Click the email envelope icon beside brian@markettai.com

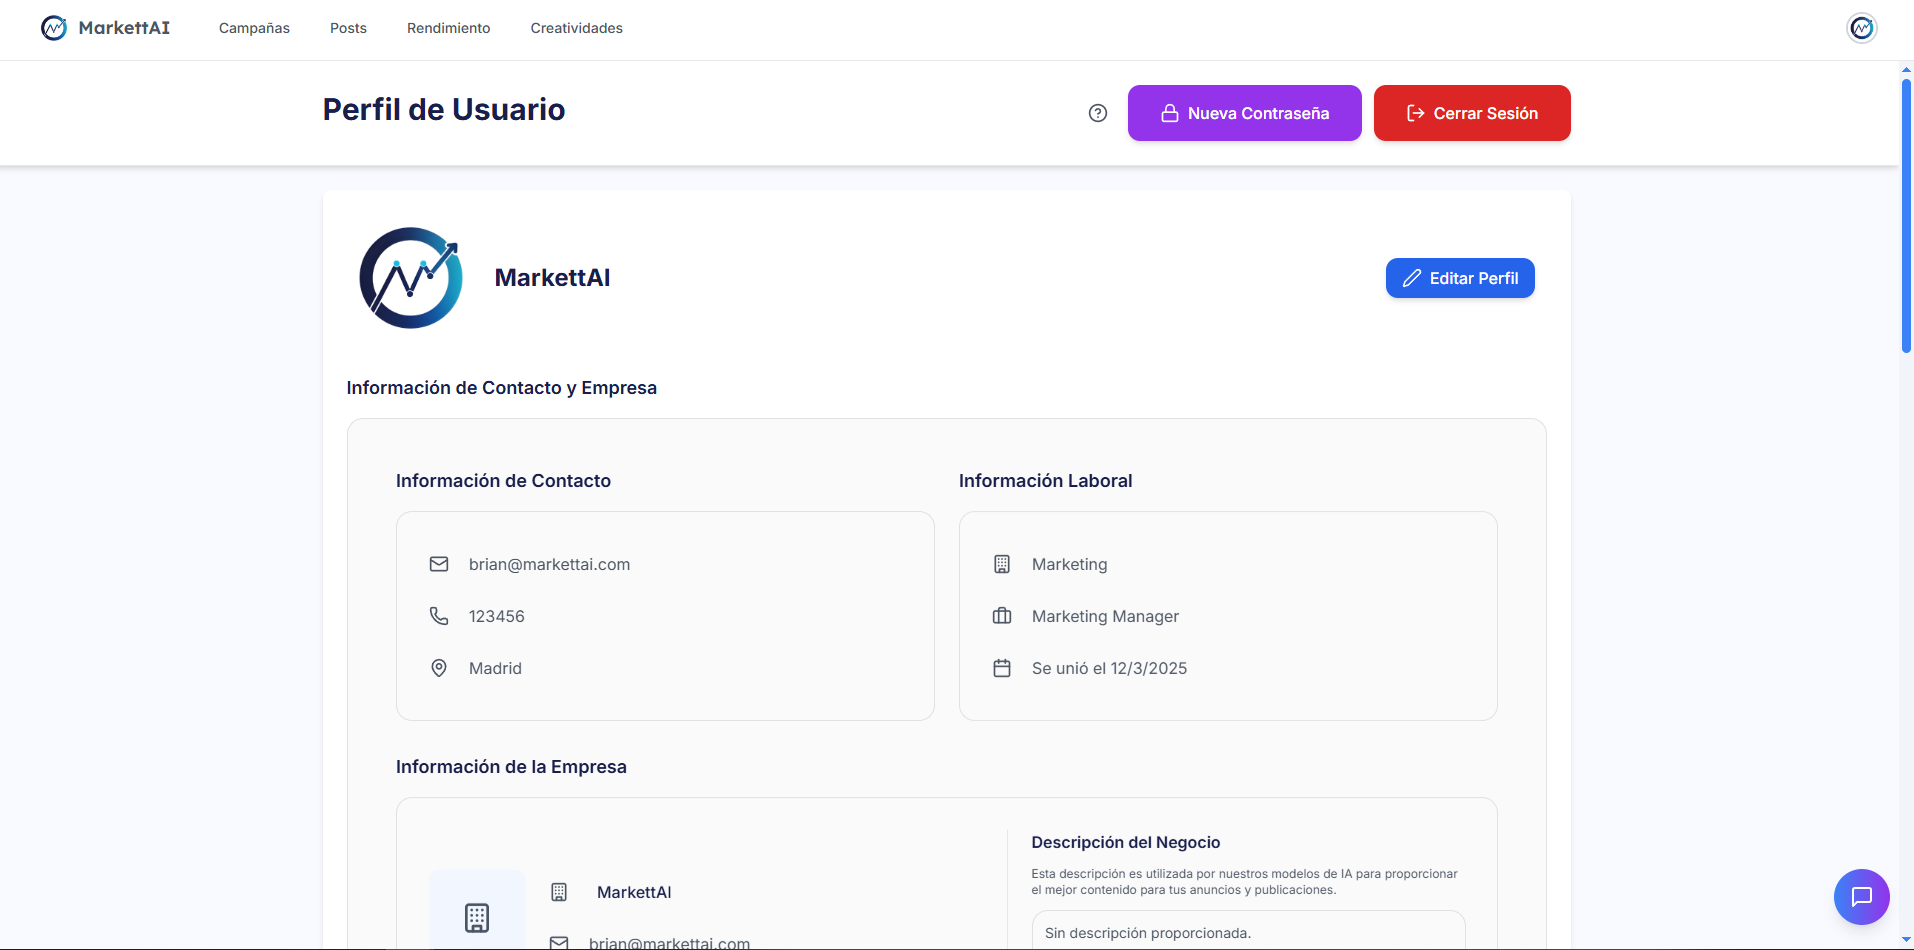click(439, 564)
